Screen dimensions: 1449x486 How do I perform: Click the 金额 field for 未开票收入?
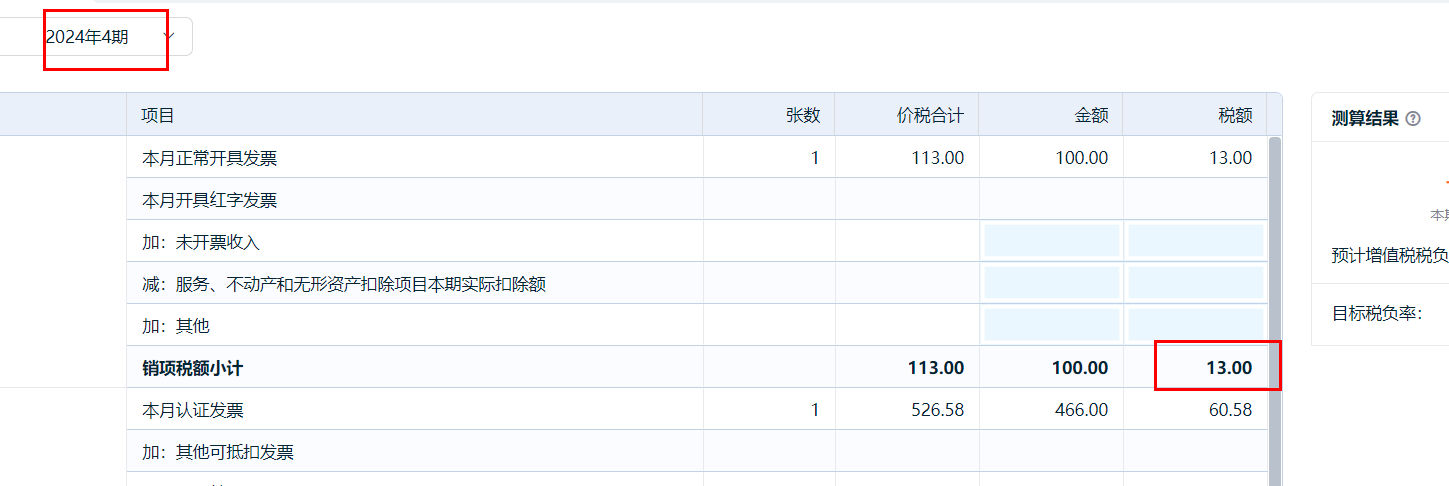(x=1051, y=241)
